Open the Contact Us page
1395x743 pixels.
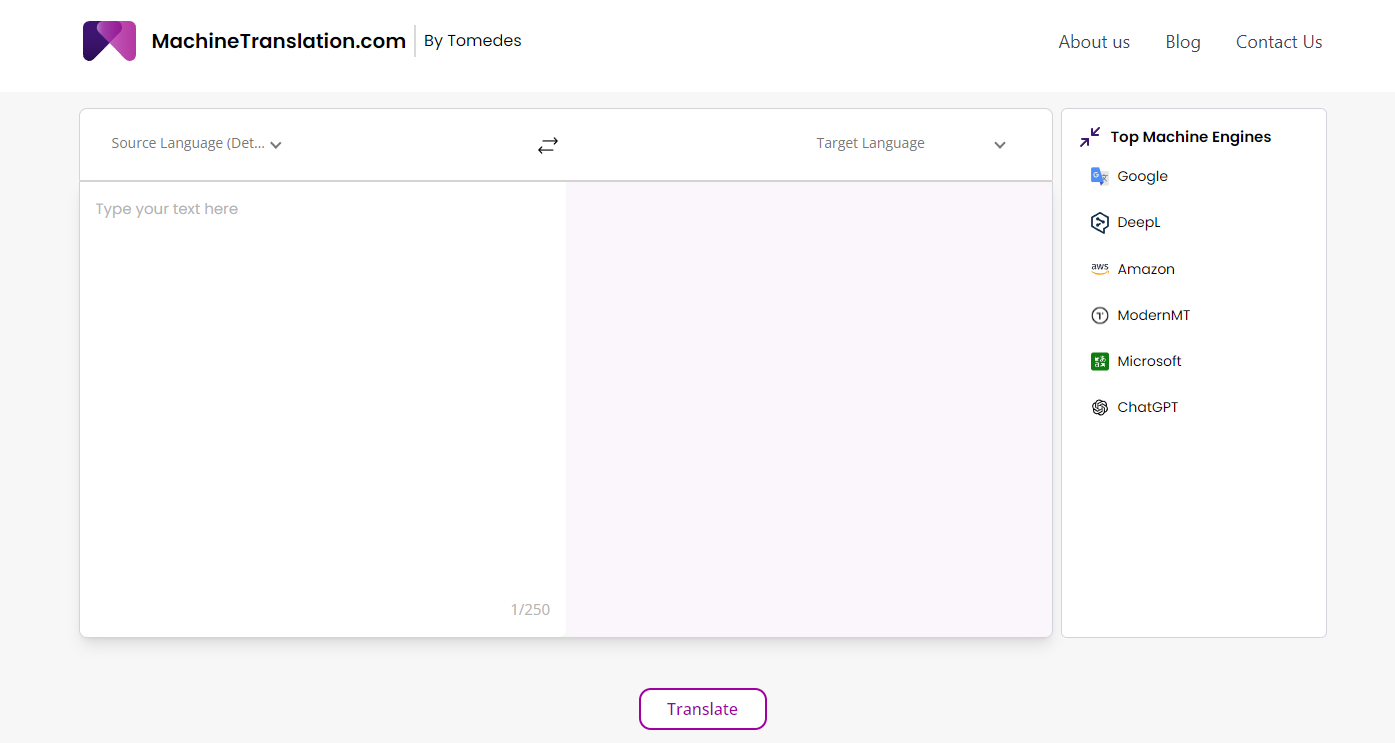click(1279, 42)
